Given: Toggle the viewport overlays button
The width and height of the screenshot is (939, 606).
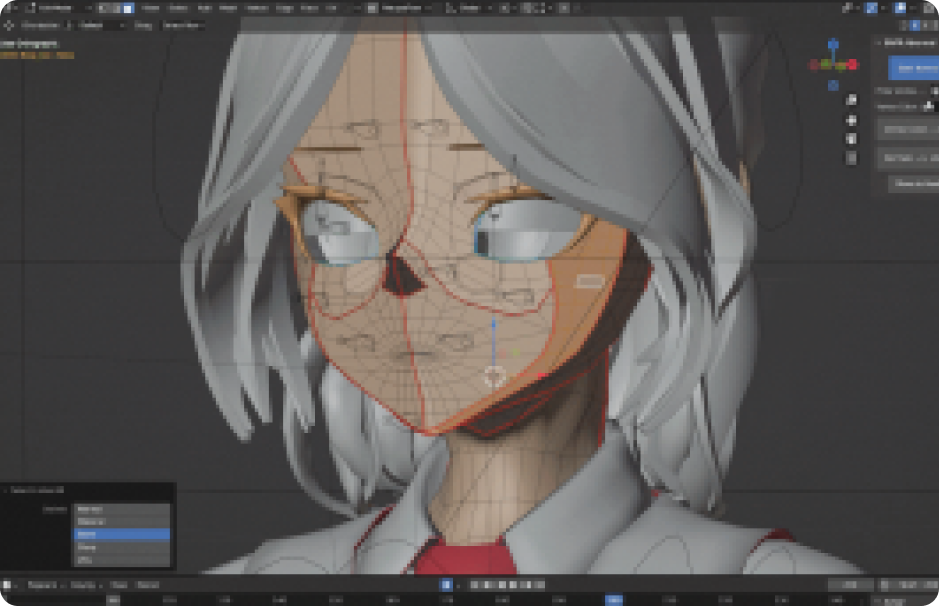Looking at the screenshot, I should (x=900, y=8).
